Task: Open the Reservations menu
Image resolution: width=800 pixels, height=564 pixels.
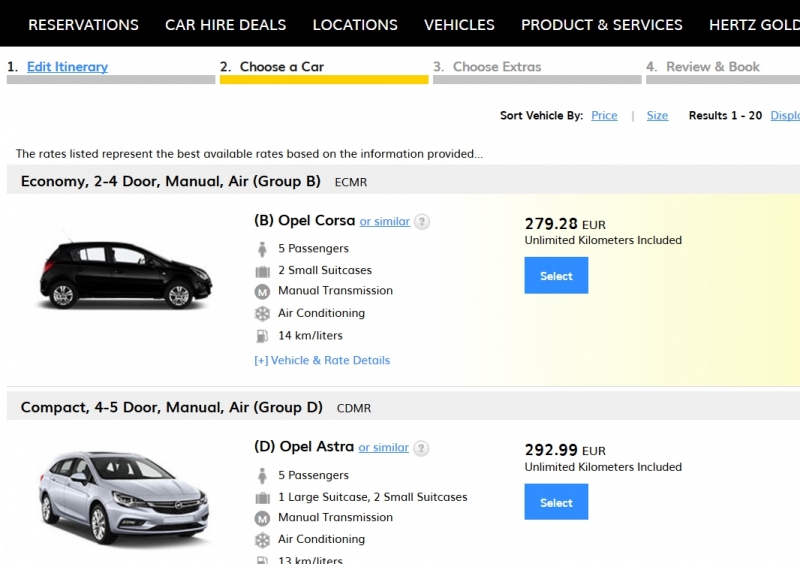Action: (x=83, y=25)
